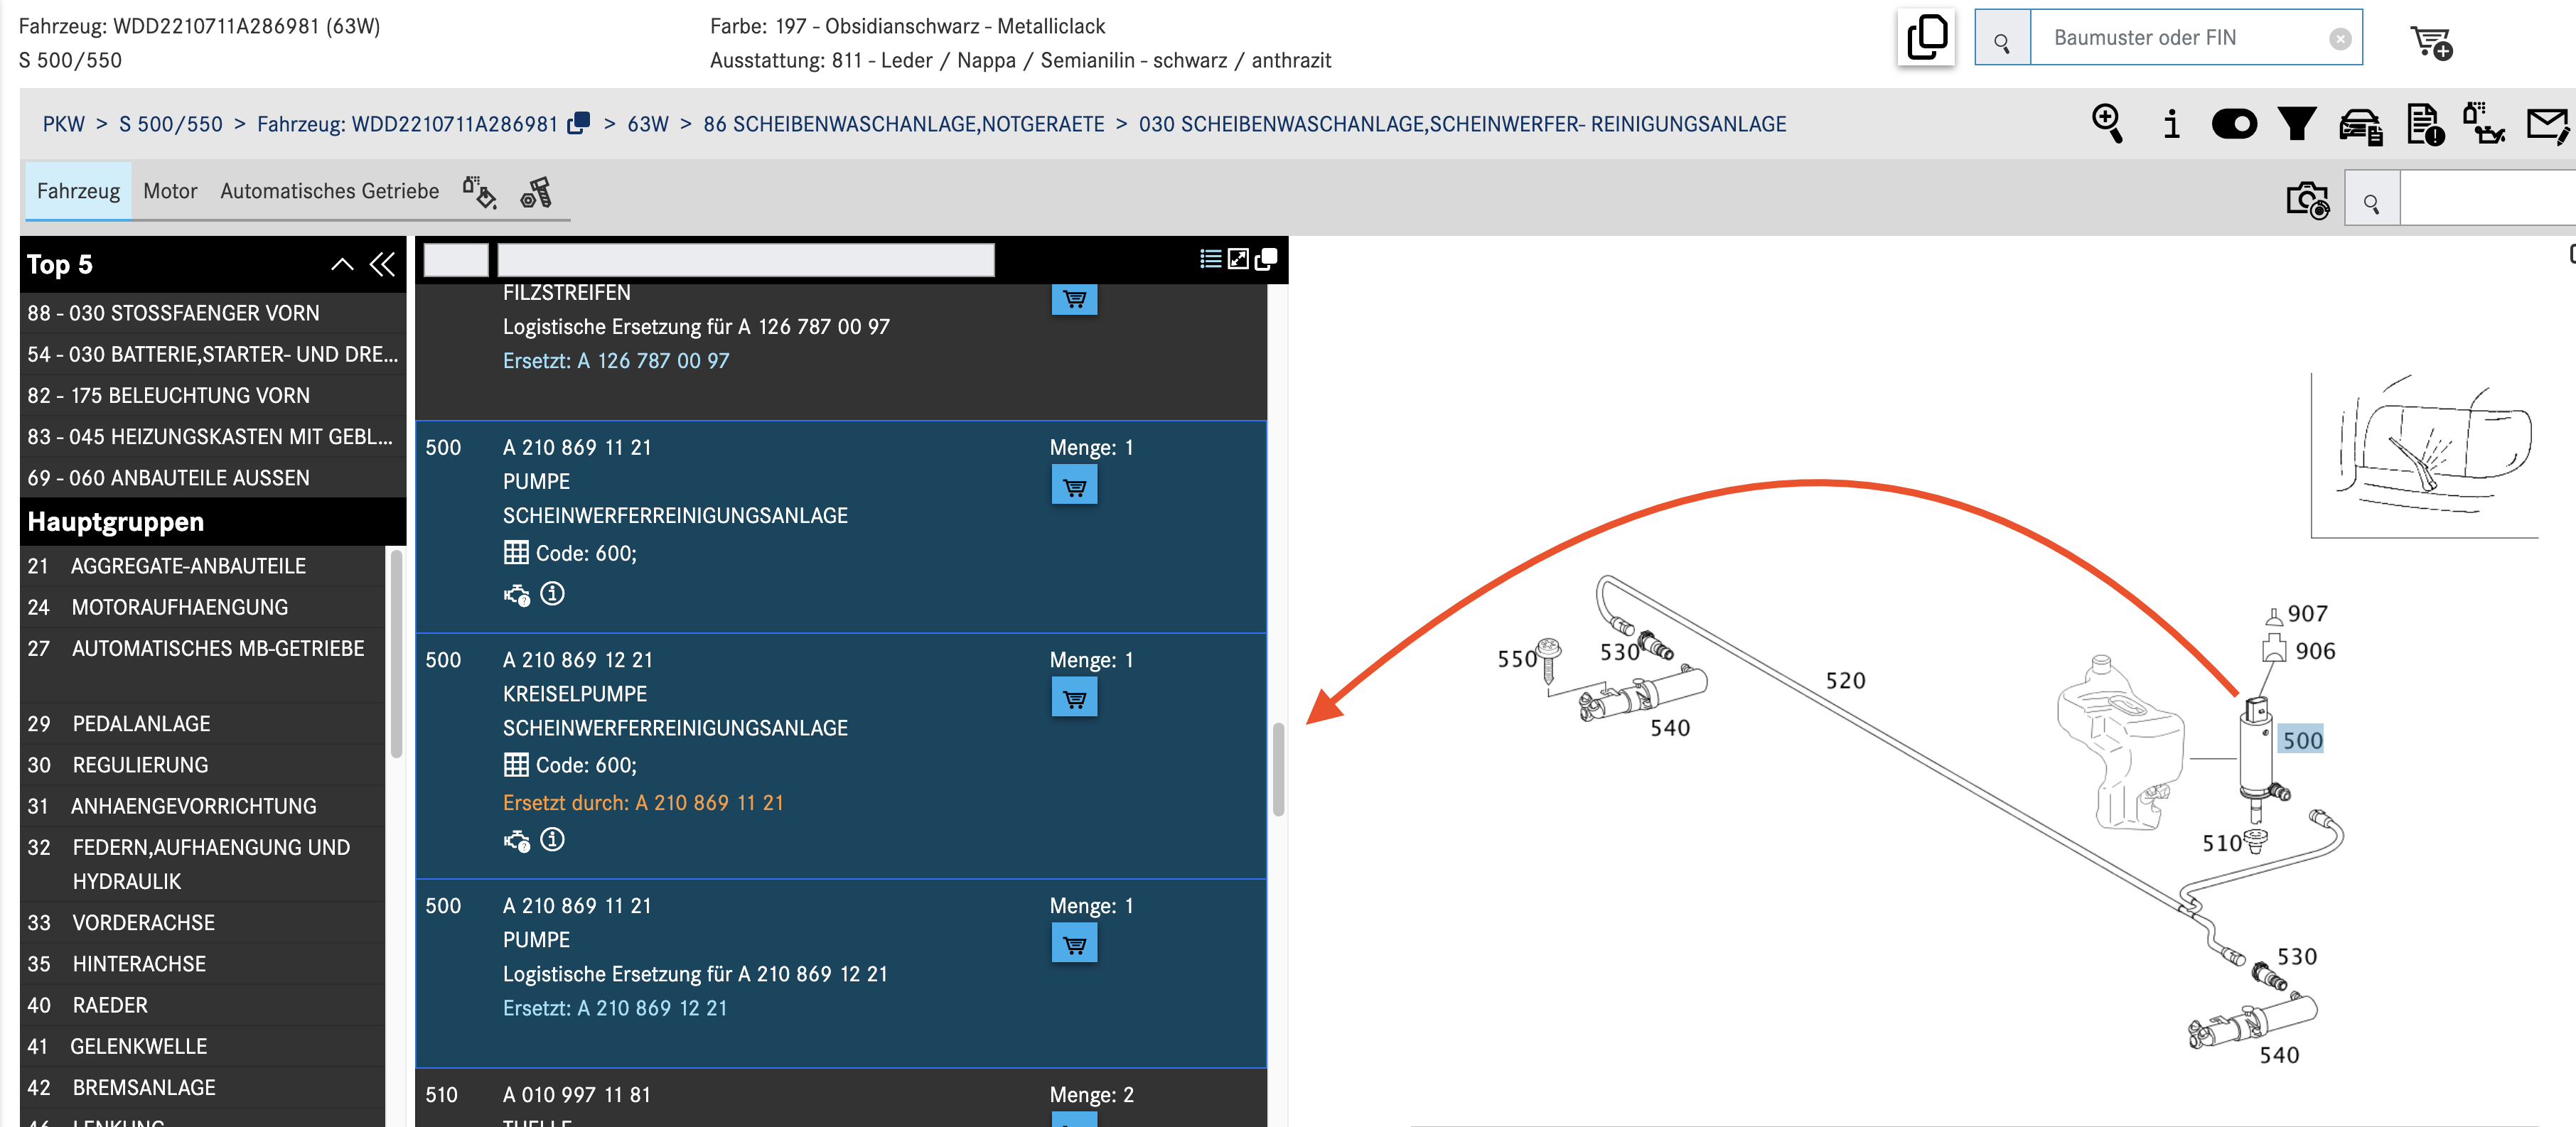Select group 21 AGGREGATE-ANBAUTEILE
2576x1127 pixels.
coord(203,566)
